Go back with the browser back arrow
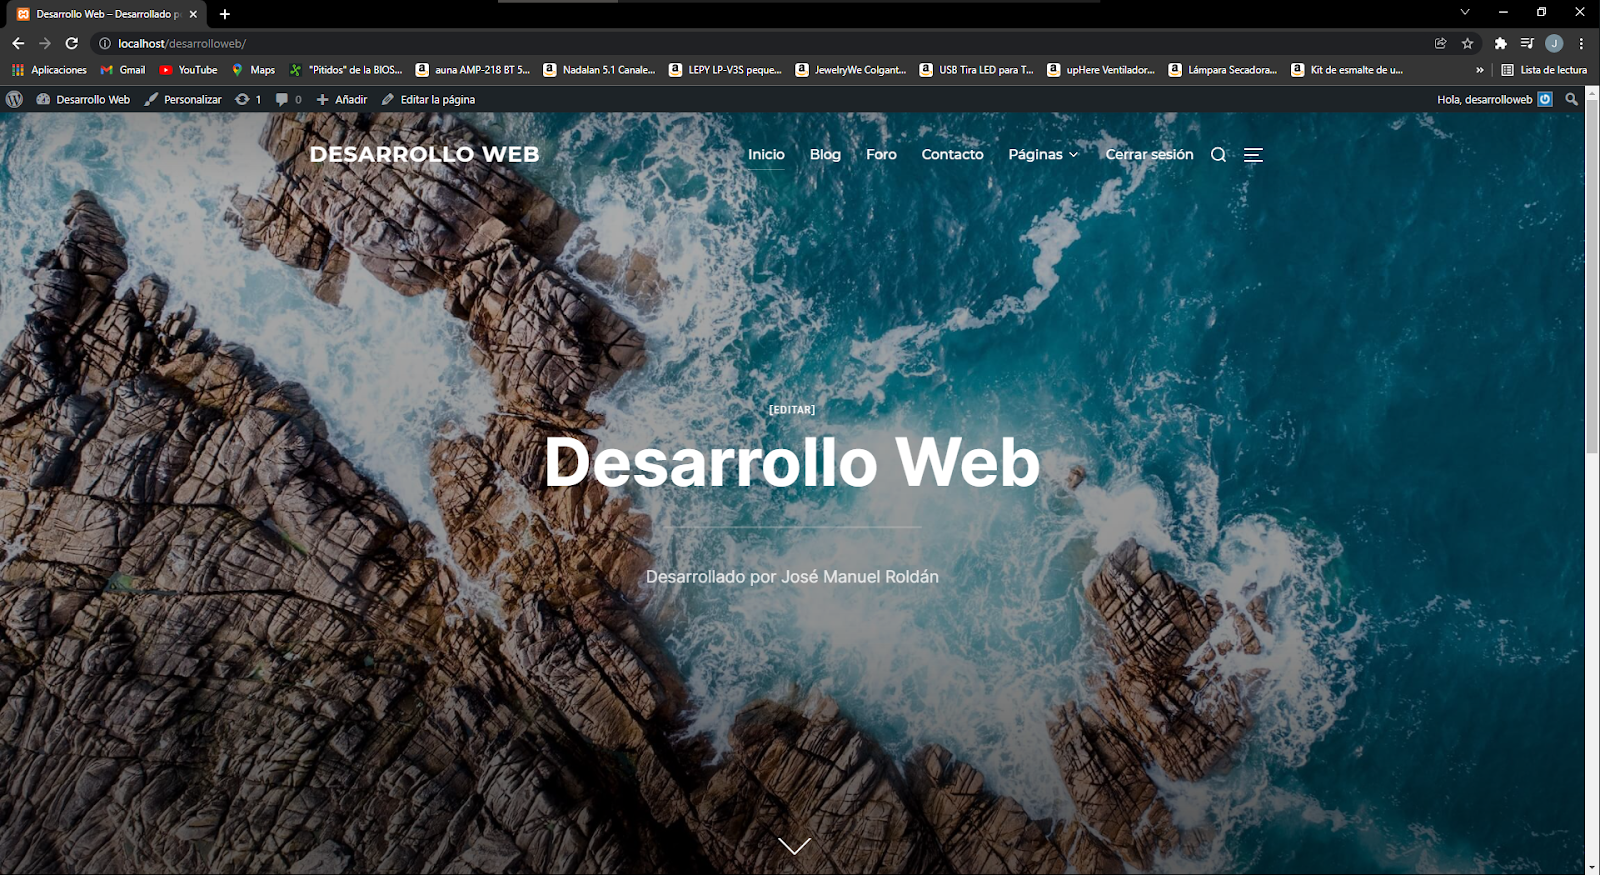Viewport: 1600px width, 875px height. (18, 43)
